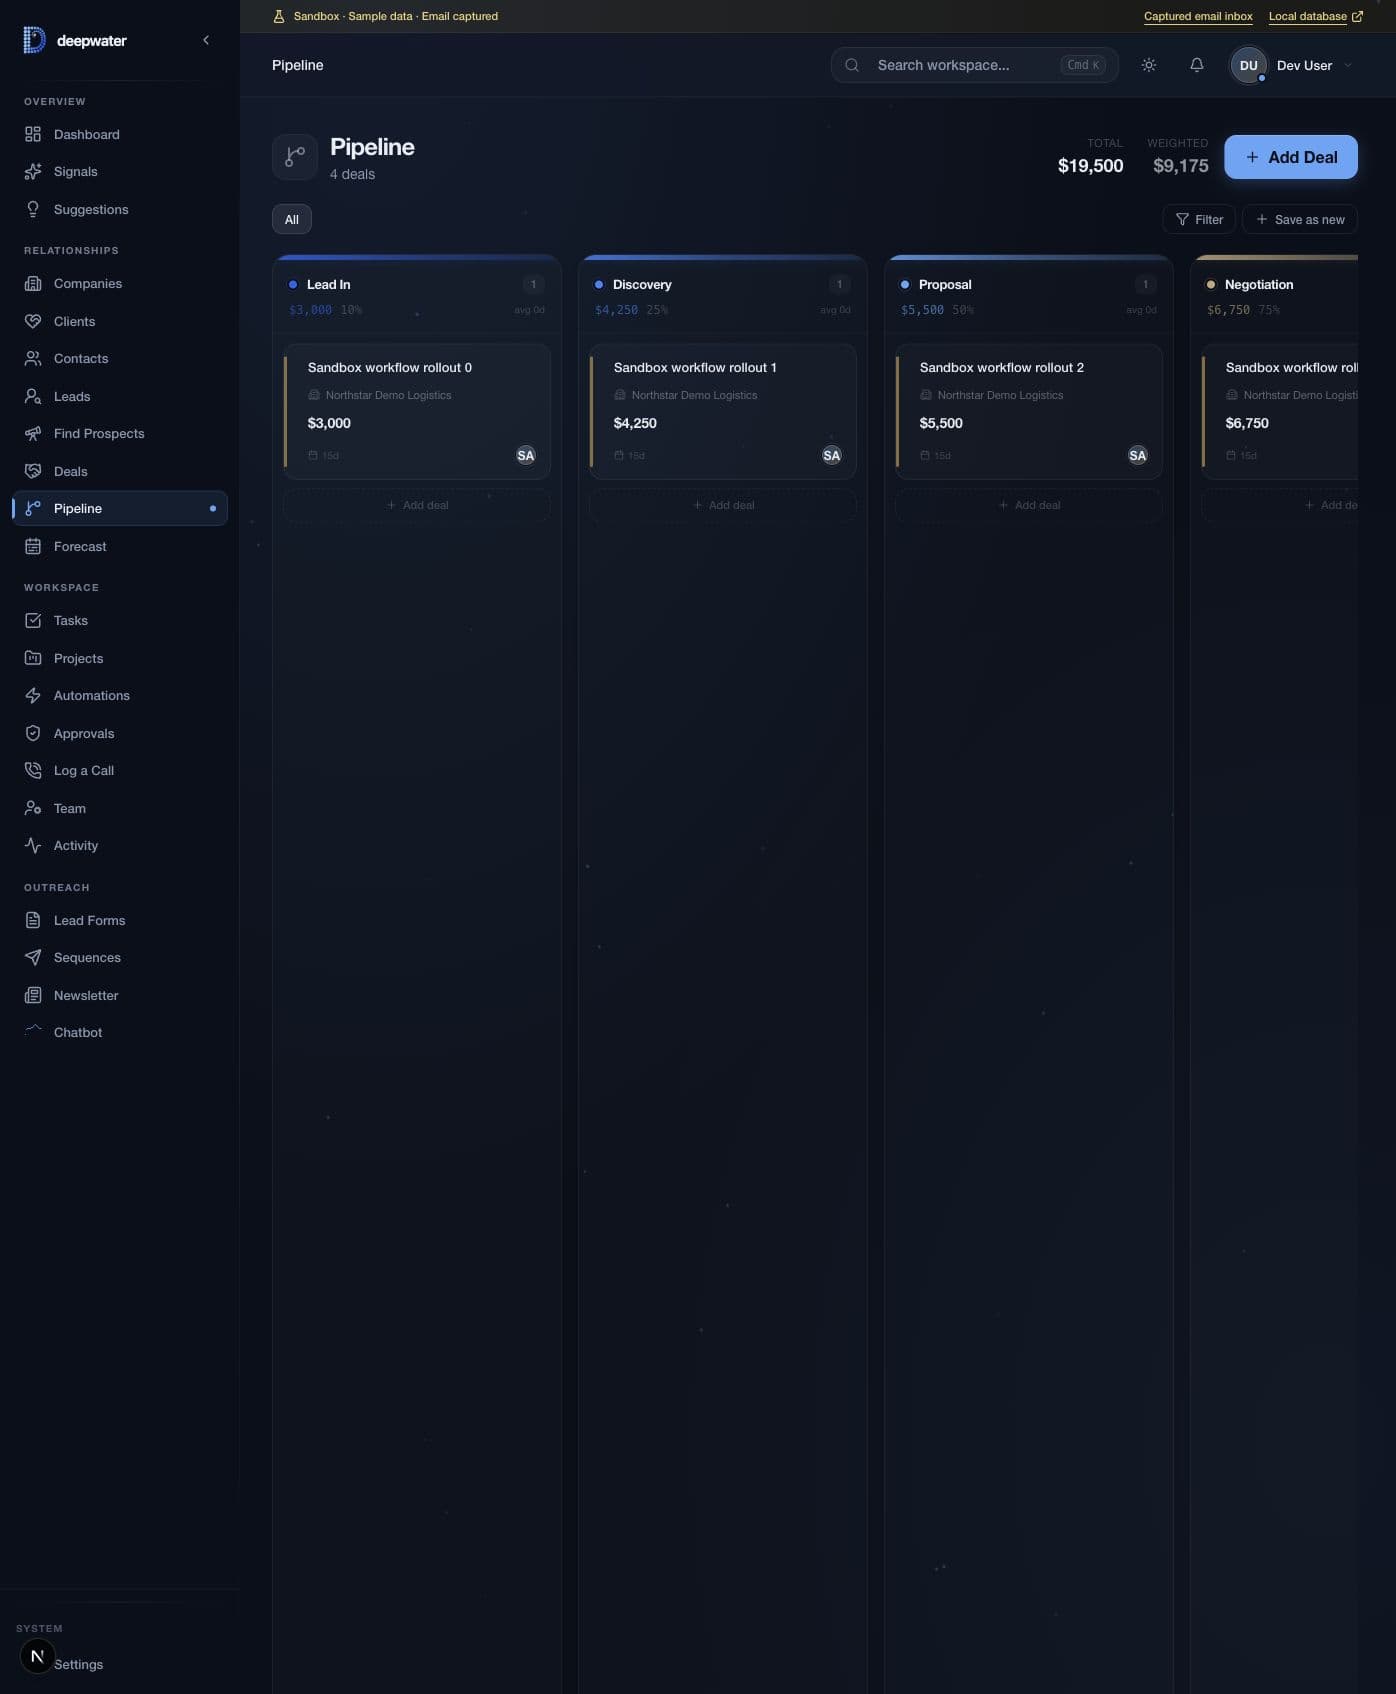
Task: Open the Captured email inbox link
Action: tap(1198, 16)
